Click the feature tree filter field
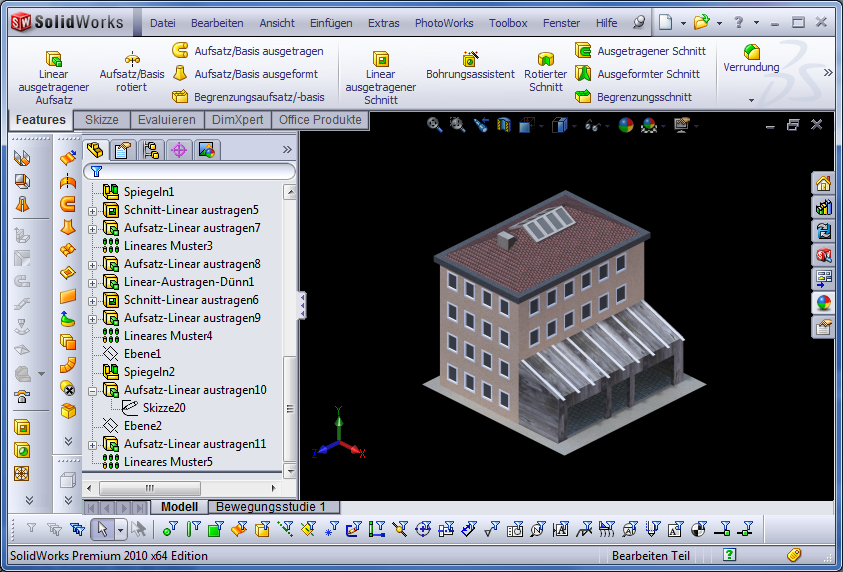Image resolution: width=843 pixels, height=572 pixels. (190, 172)
